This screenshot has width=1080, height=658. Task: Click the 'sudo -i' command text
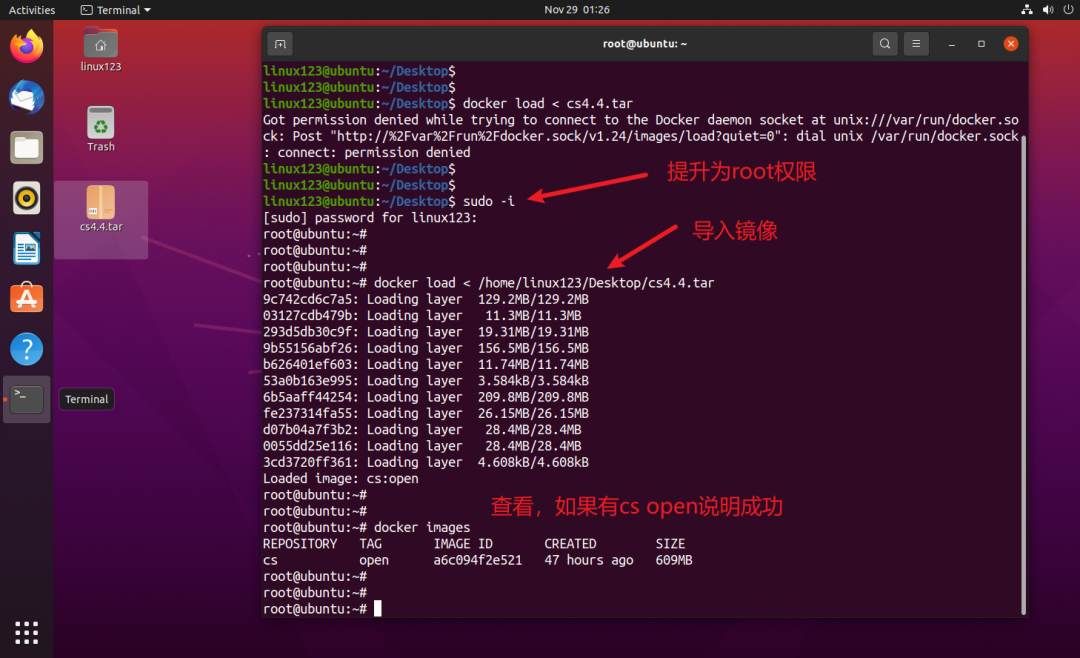point(488,201)
